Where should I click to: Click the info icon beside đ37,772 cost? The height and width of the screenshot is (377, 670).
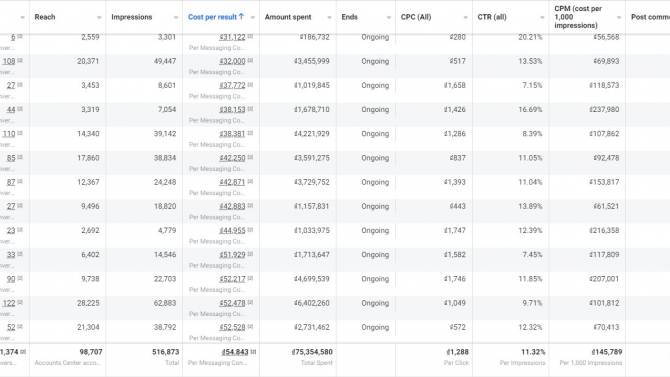click(250, 85)
